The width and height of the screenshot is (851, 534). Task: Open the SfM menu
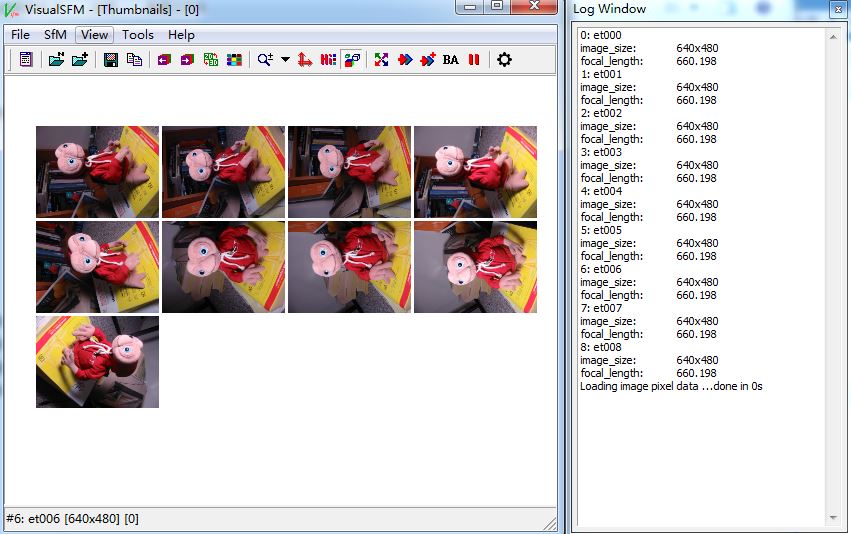coord(55,35)
